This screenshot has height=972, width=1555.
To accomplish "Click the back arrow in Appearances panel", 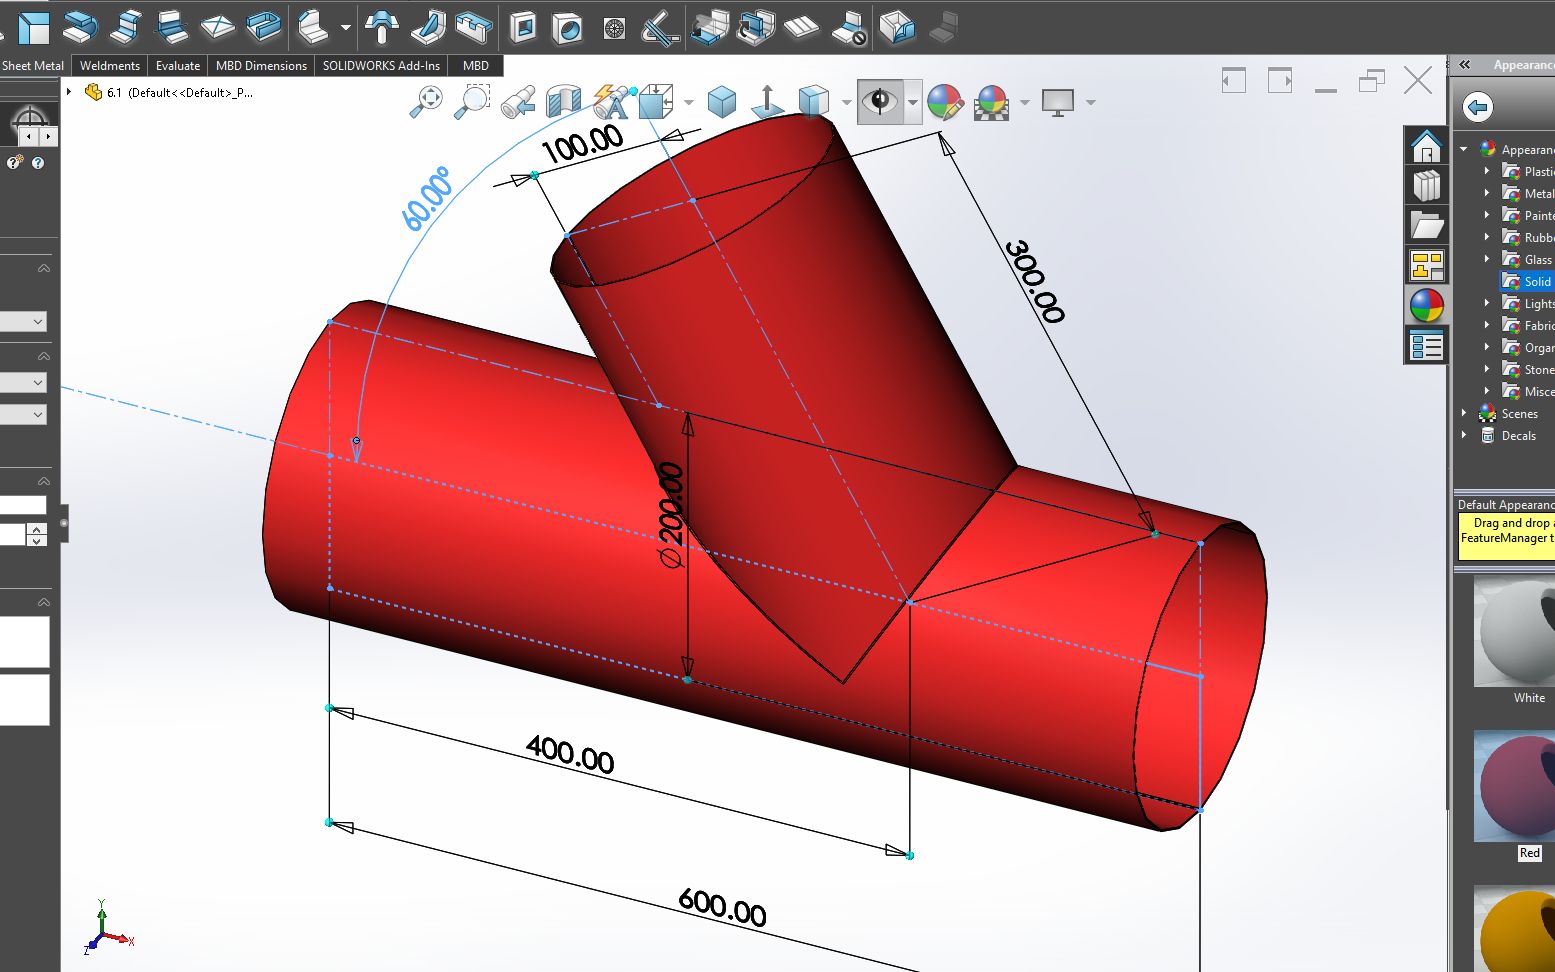I will click(x=1479, y=106).
